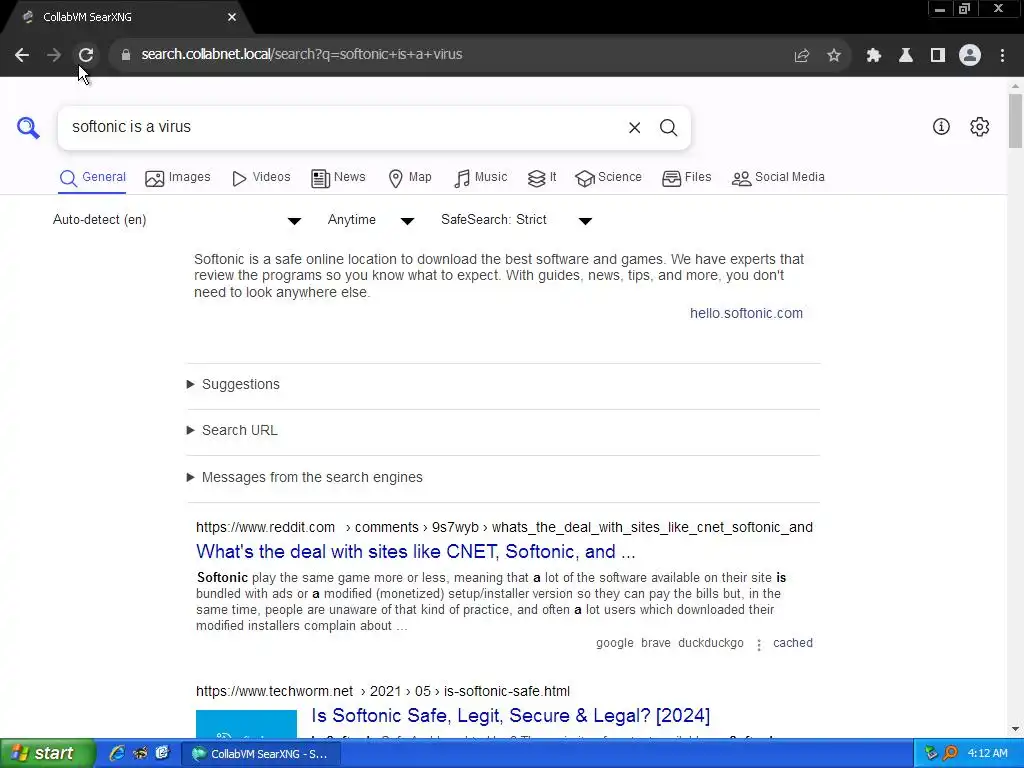This screenshot has width=1024, height=768.
Task: Click the padlock site info icon
Action: [x=126, y=55]
